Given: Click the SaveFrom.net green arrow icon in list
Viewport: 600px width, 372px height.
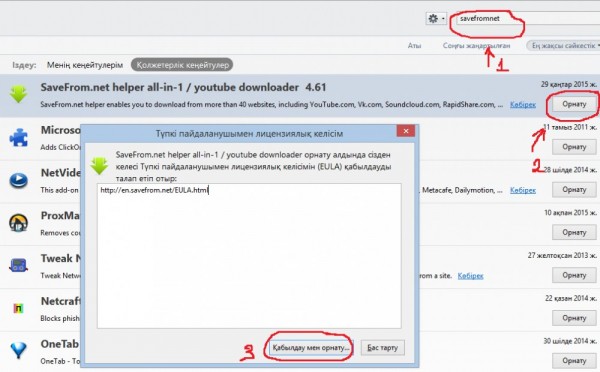Looking at the screenshot, I should pos(18,94).
